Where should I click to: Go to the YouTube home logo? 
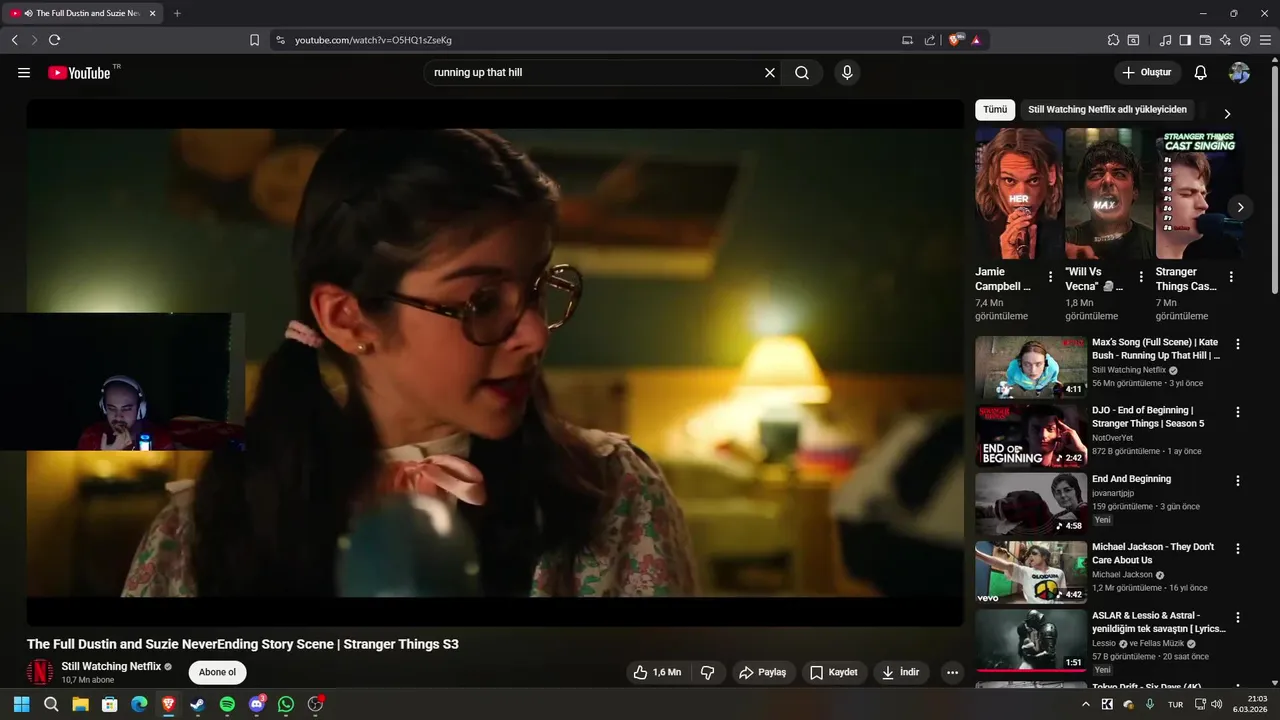[79, 73]
